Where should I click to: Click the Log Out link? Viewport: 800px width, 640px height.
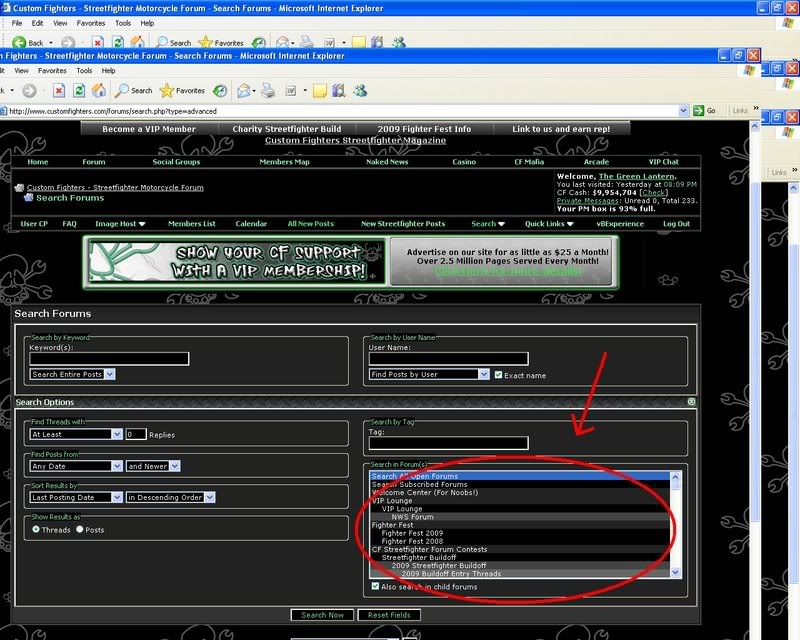(677, 224)
